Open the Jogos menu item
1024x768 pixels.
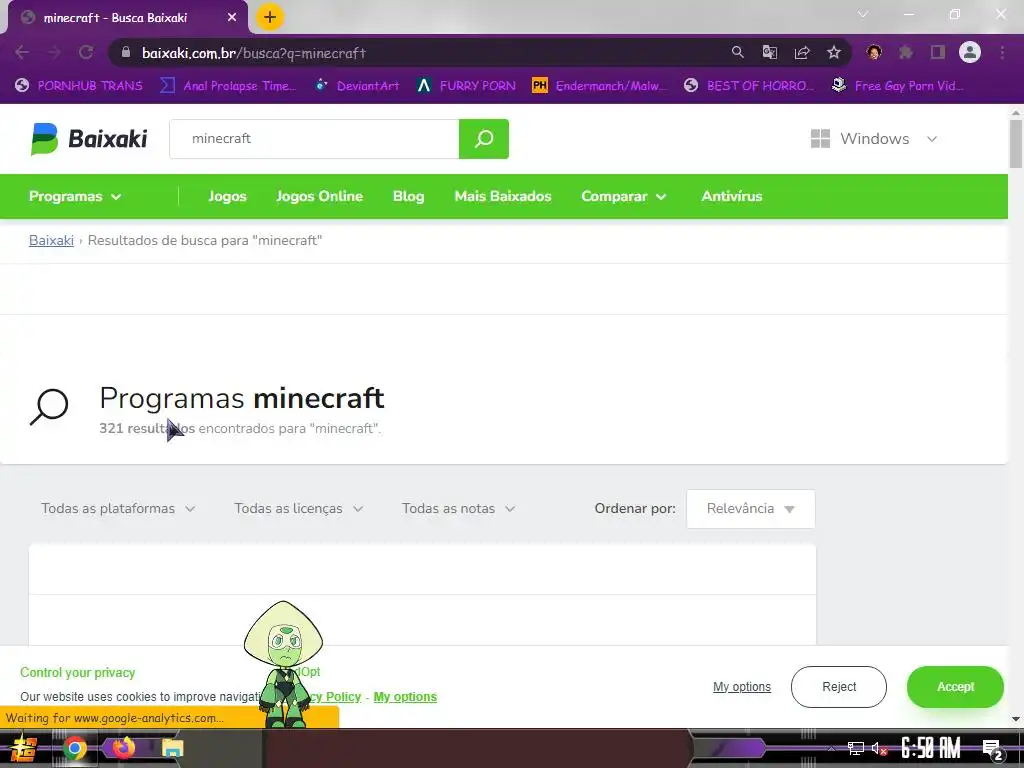(x=227, y=197)
